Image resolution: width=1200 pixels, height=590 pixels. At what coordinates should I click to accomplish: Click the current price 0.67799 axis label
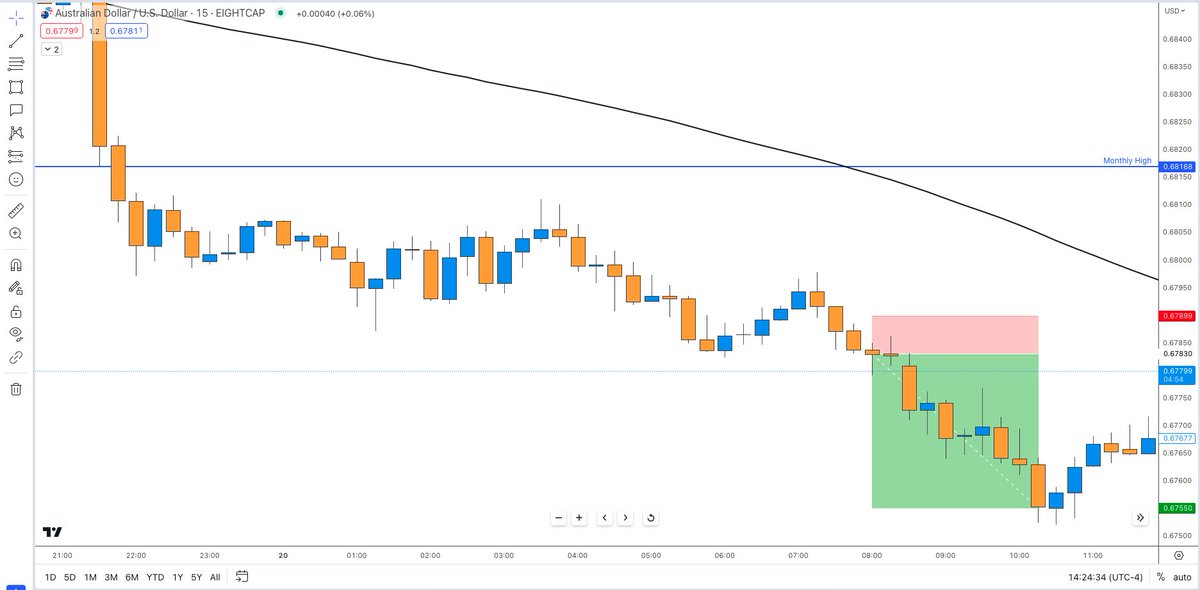1176,375
